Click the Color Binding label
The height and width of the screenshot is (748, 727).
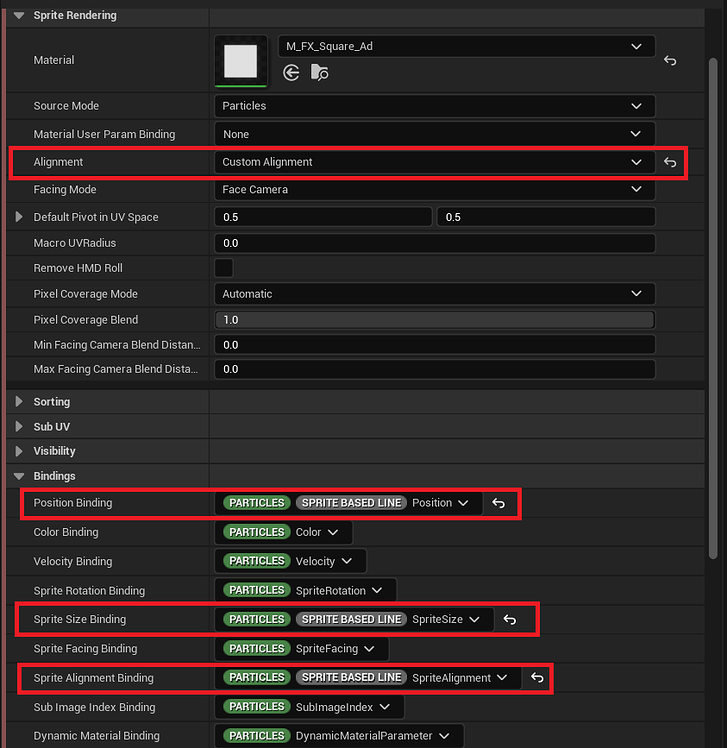[66, 532]
